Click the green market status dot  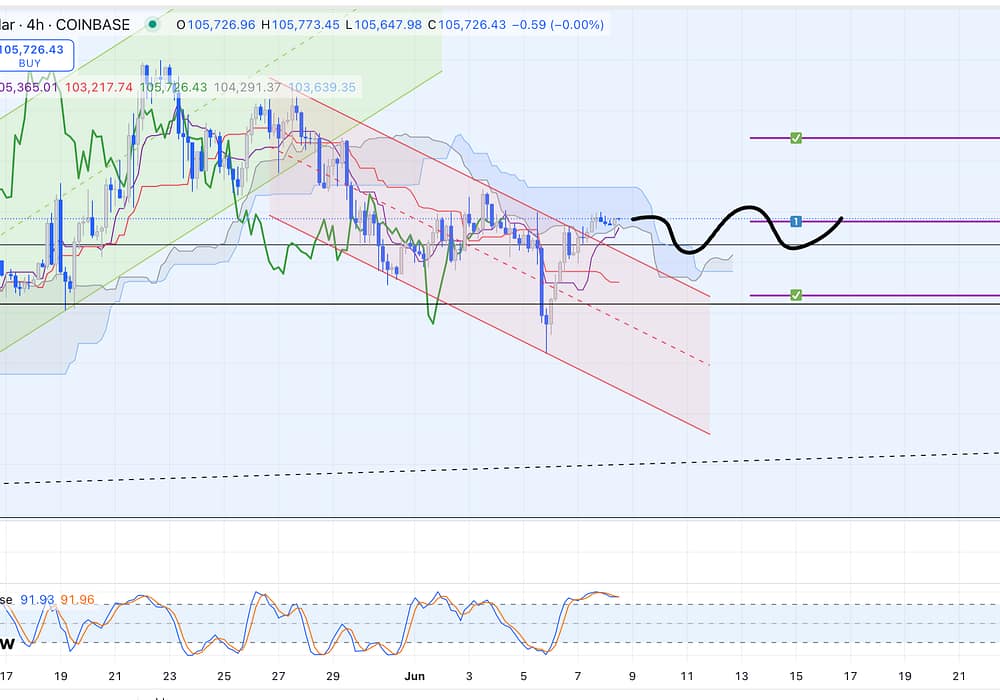[152, 23]
